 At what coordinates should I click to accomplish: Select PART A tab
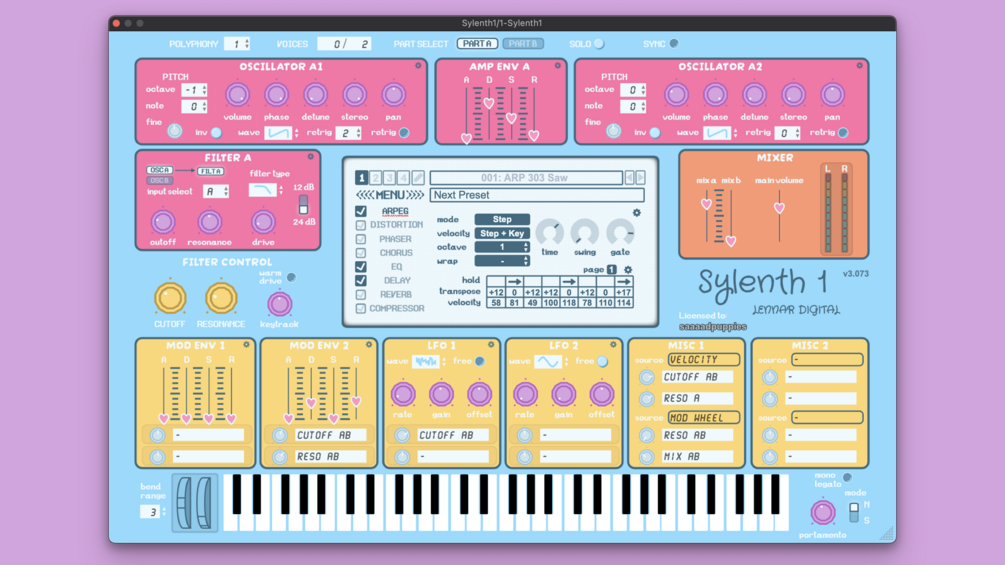coord(478,44)
